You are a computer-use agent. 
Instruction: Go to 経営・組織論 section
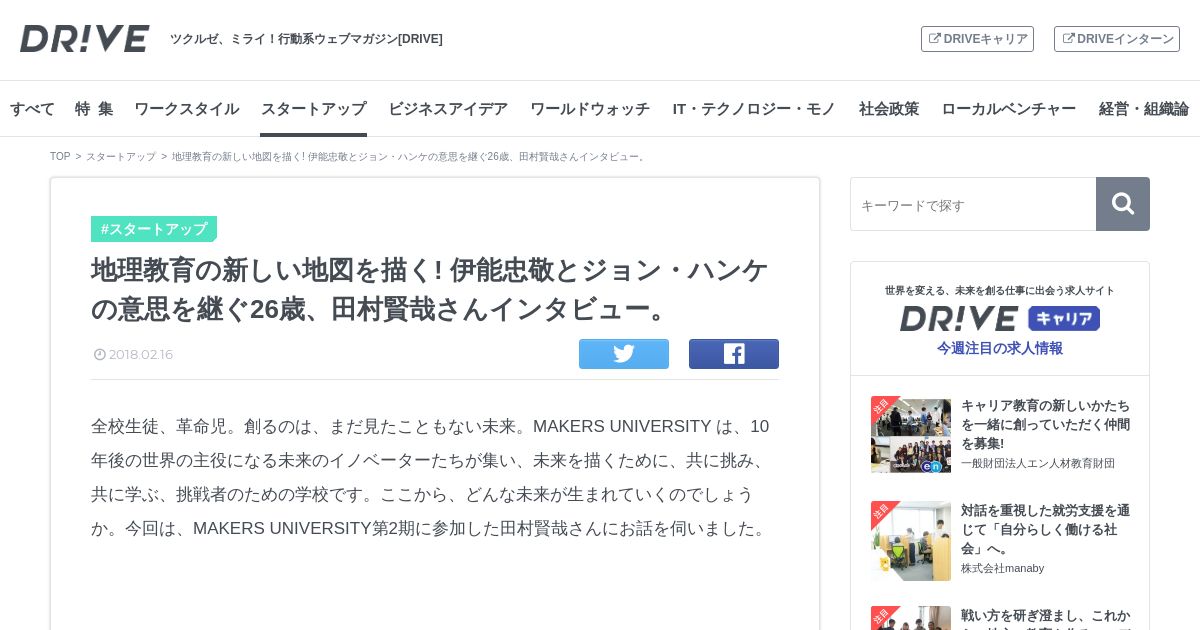[x=1144, y=109]
